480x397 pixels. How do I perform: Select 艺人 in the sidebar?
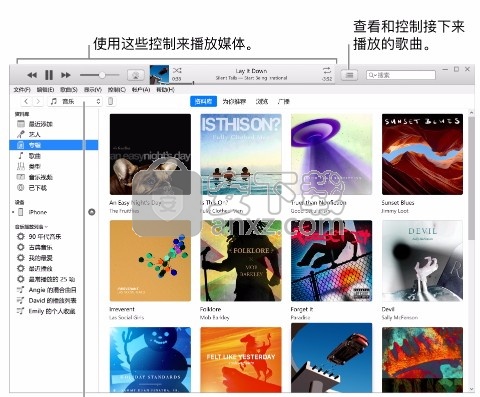click(53, 134)
